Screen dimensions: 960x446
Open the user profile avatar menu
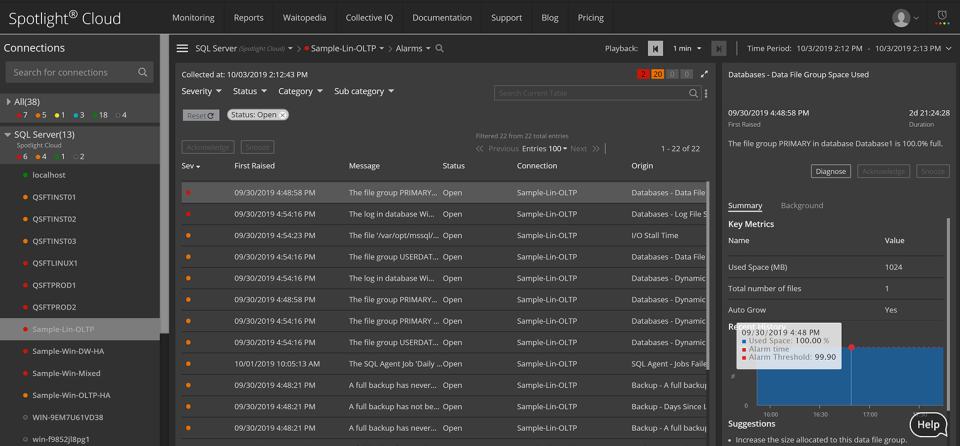pyautogui.click(x=902, y=18)
